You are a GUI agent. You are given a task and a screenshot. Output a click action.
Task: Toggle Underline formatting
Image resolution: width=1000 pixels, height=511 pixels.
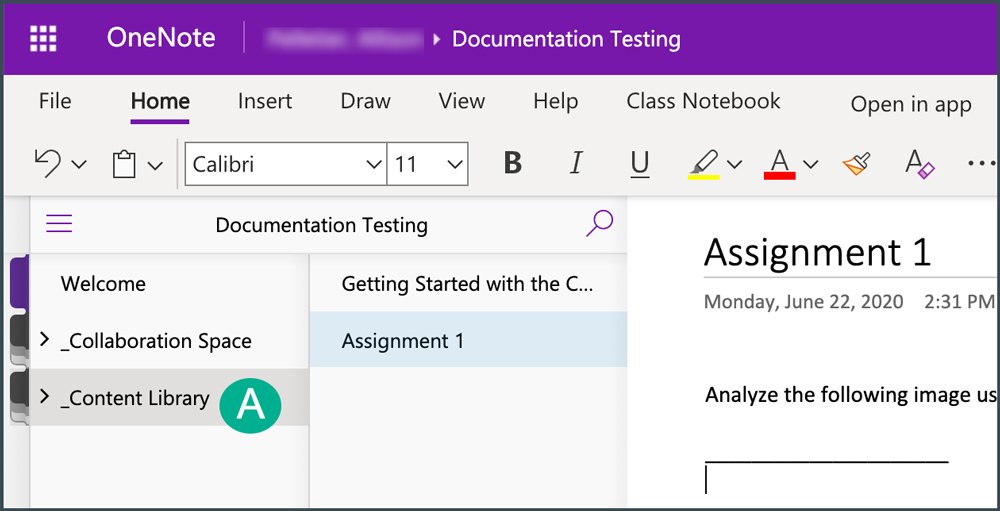click(x=640, y=165)
